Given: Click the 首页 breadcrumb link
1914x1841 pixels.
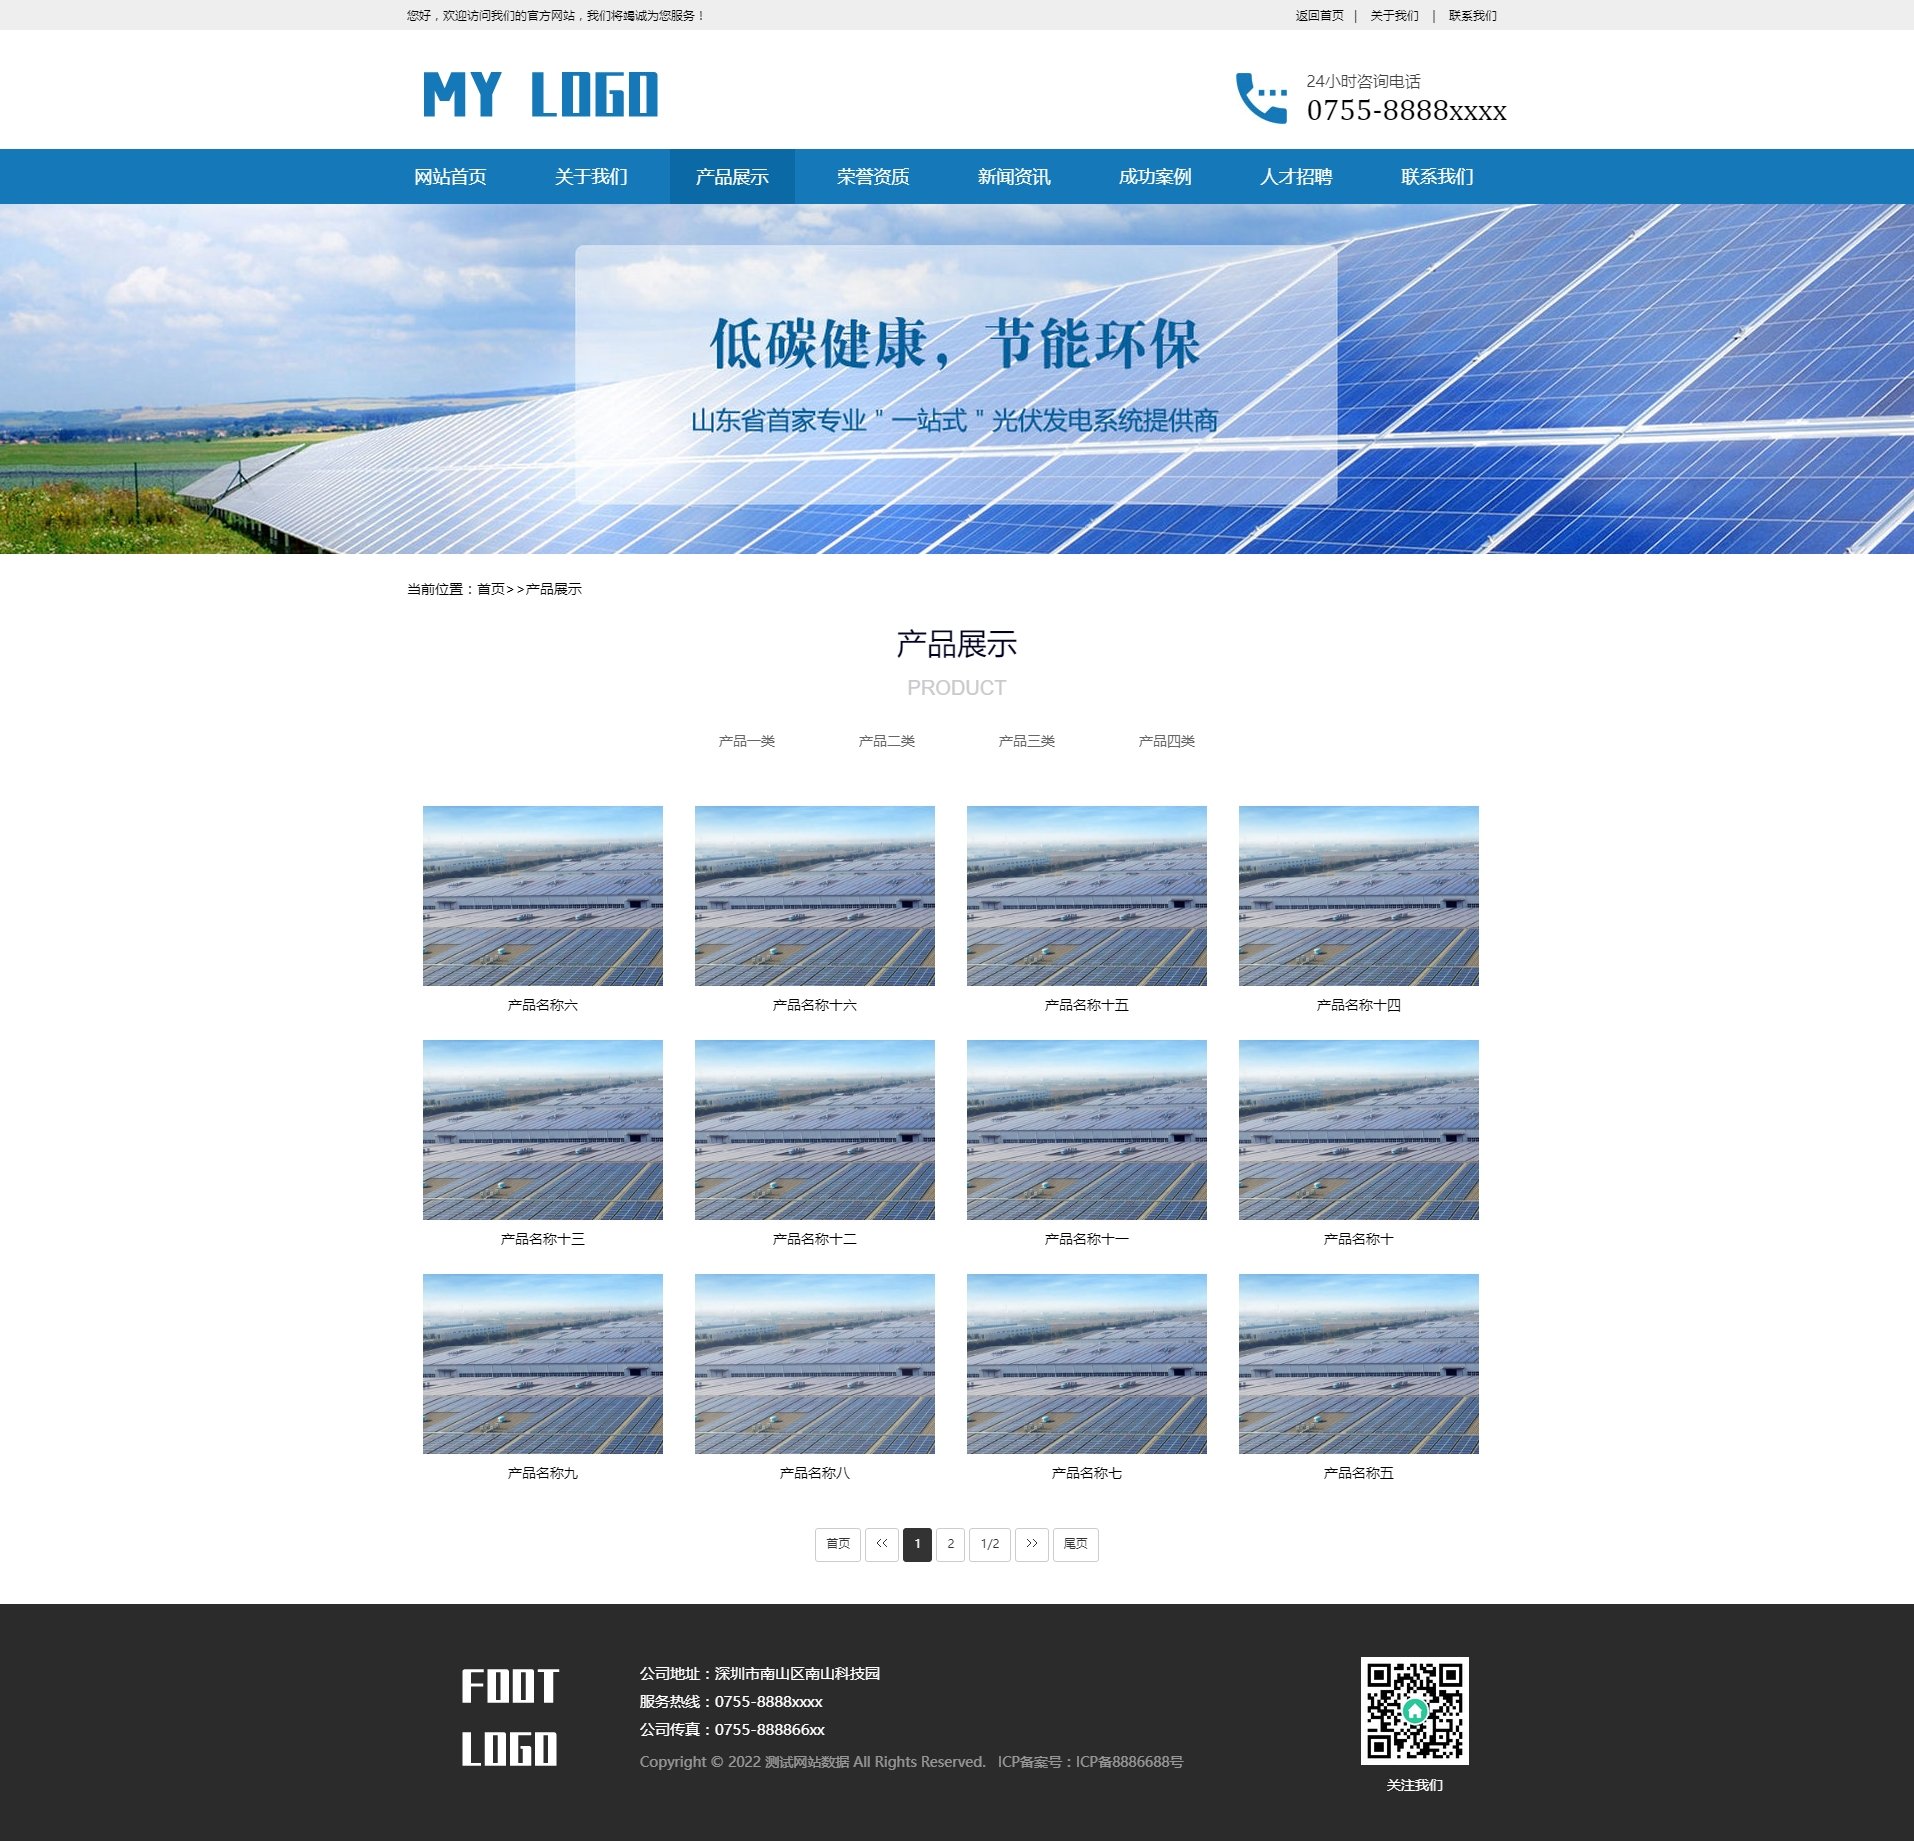Looking at the screenshot, I should pos(490,589).
